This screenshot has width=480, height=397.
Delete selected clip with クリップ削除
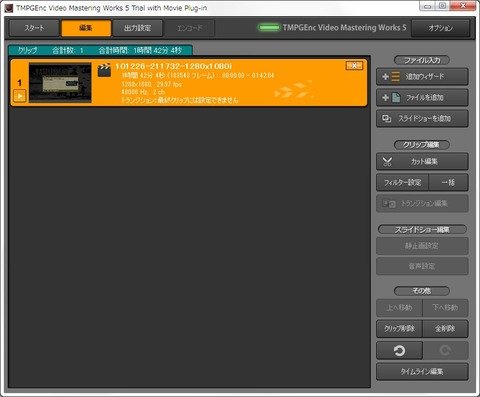399,329
